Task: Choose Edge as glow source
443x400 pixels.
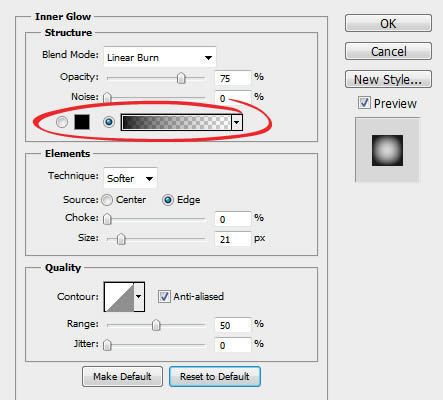Action: 168,200
